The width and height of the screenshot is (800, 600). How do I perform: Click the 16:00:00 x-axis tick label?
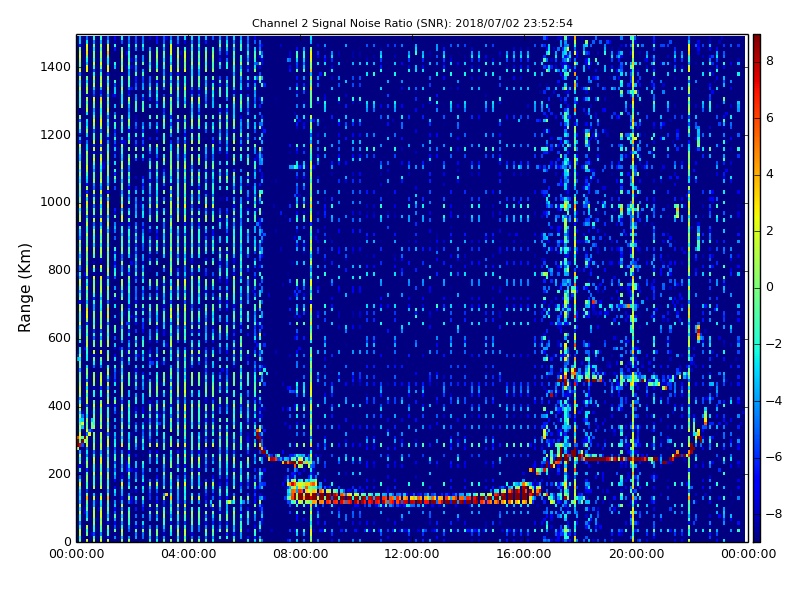pyautogui.click(x=524, y=554)
